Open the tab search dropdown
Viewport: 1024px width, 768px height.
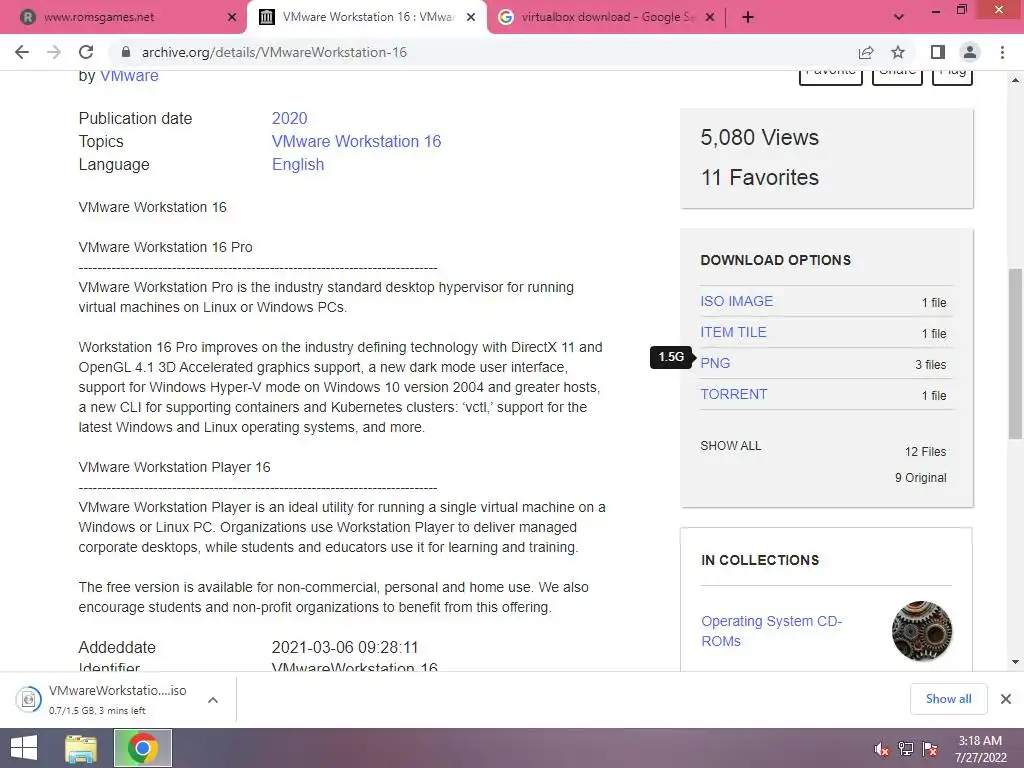click(899, 17)
